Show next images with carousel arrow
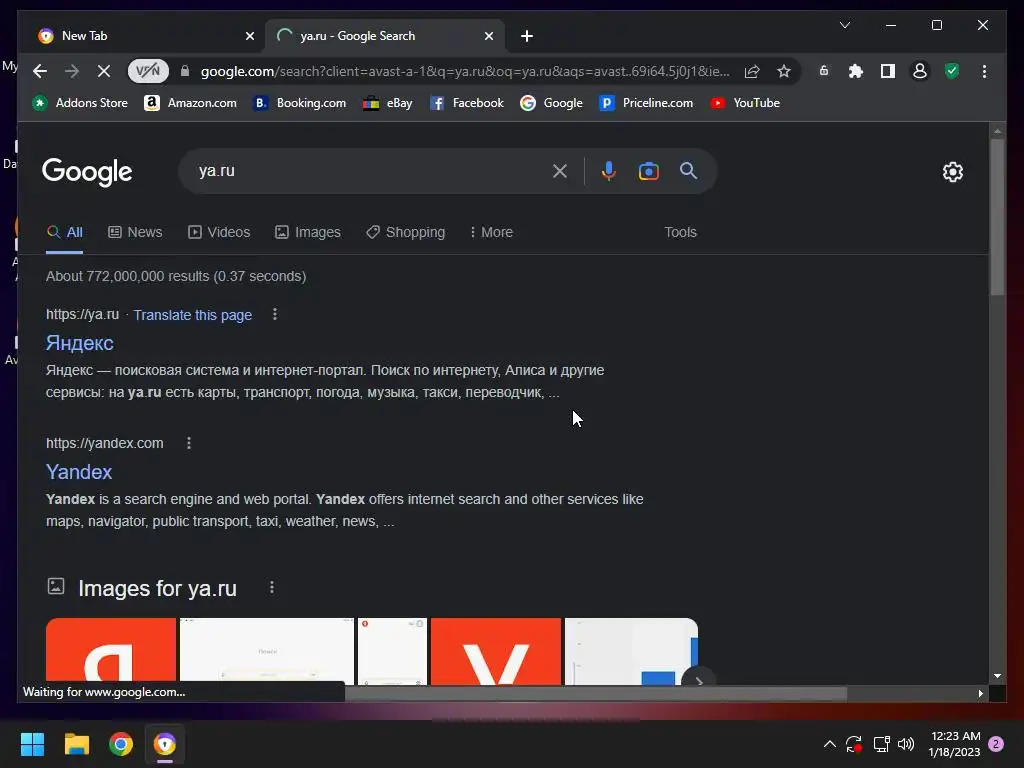The height and width of the screenshot is (768, 1024). click(699, 679)
